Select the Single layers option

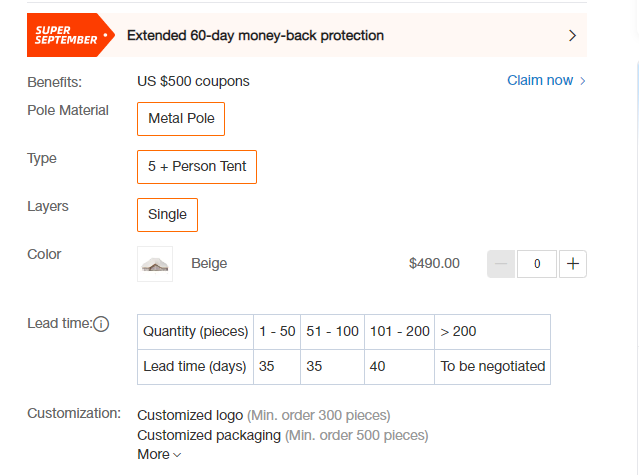[167, 215]
